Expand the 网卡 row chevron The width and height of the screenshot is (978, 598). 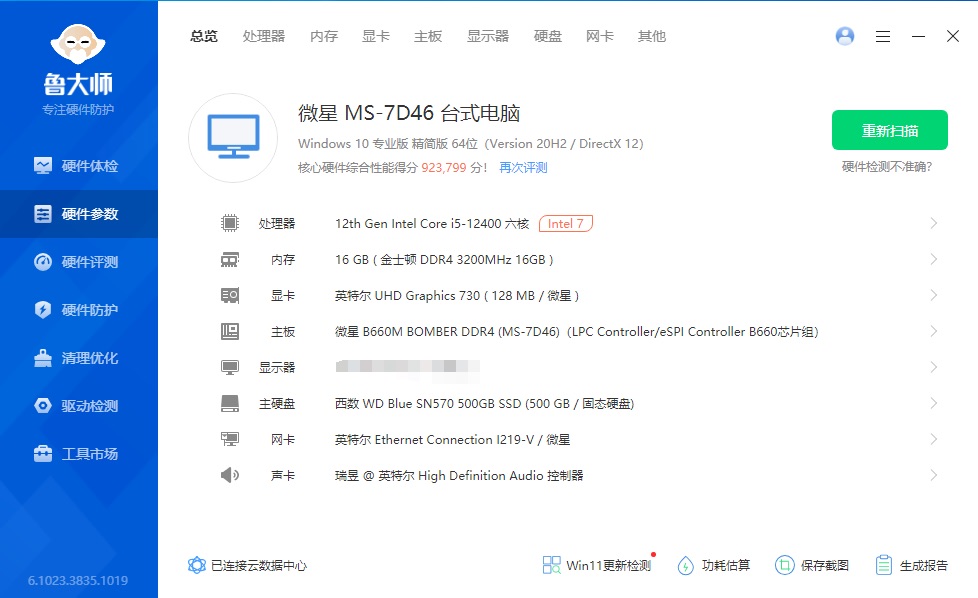click(x=933, y=440)
